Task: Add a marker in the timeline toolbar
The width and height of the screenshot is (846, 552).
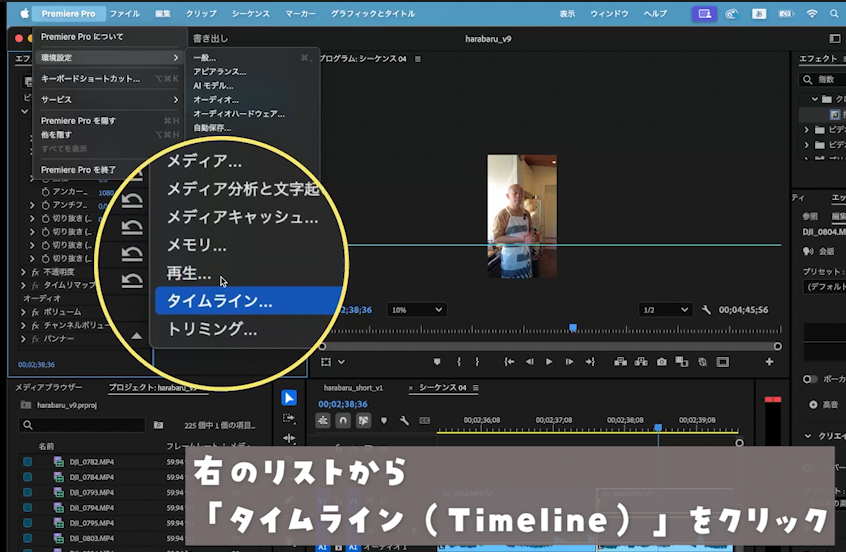Action: click(x=384, y=420)
